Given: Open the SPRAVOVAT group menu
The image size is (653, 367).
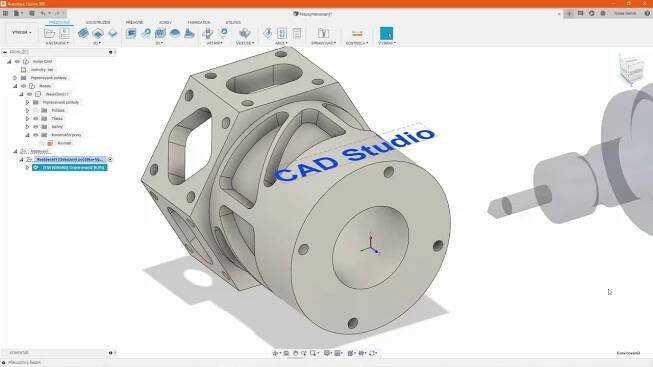Looking at the screenshot, I should pos(323,43).
